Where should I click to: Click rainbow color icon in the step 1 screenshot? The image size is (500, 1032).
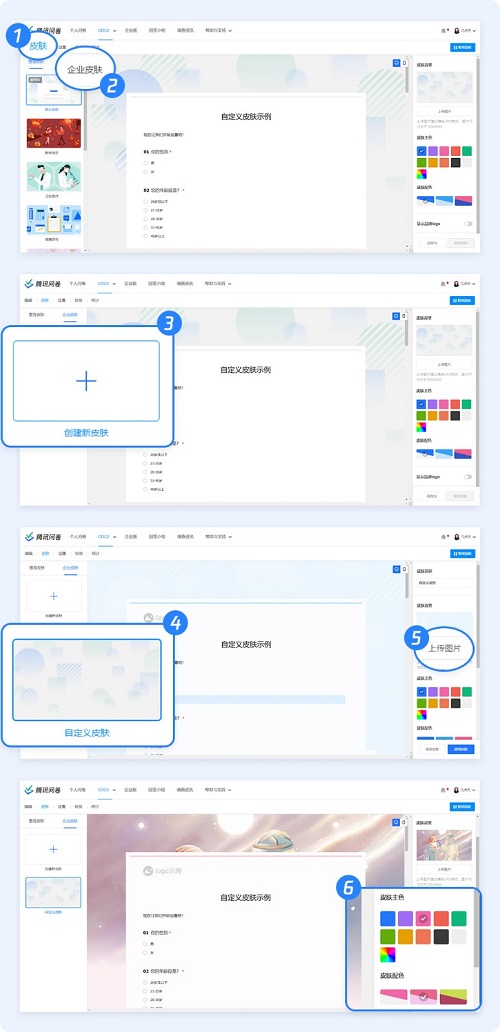click(422, 174)
